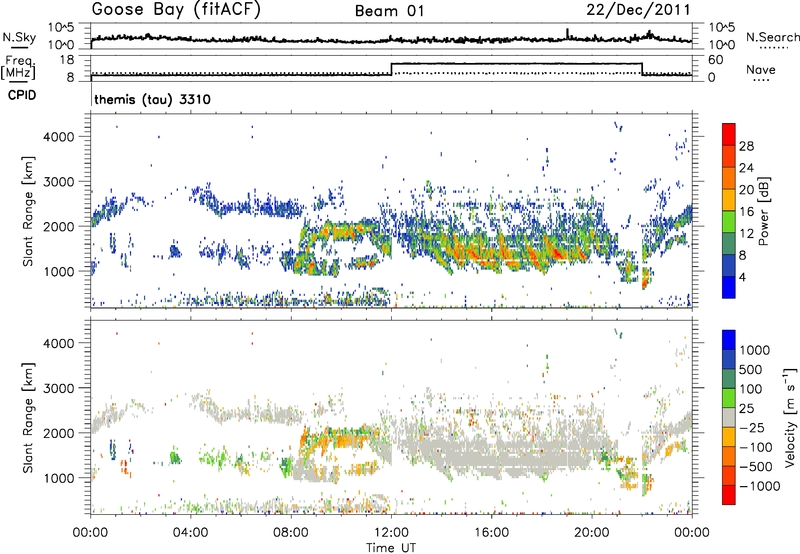800x554 pixels.
Task: Click the sky noise spike near 19:00 UT
Action: 567,33
